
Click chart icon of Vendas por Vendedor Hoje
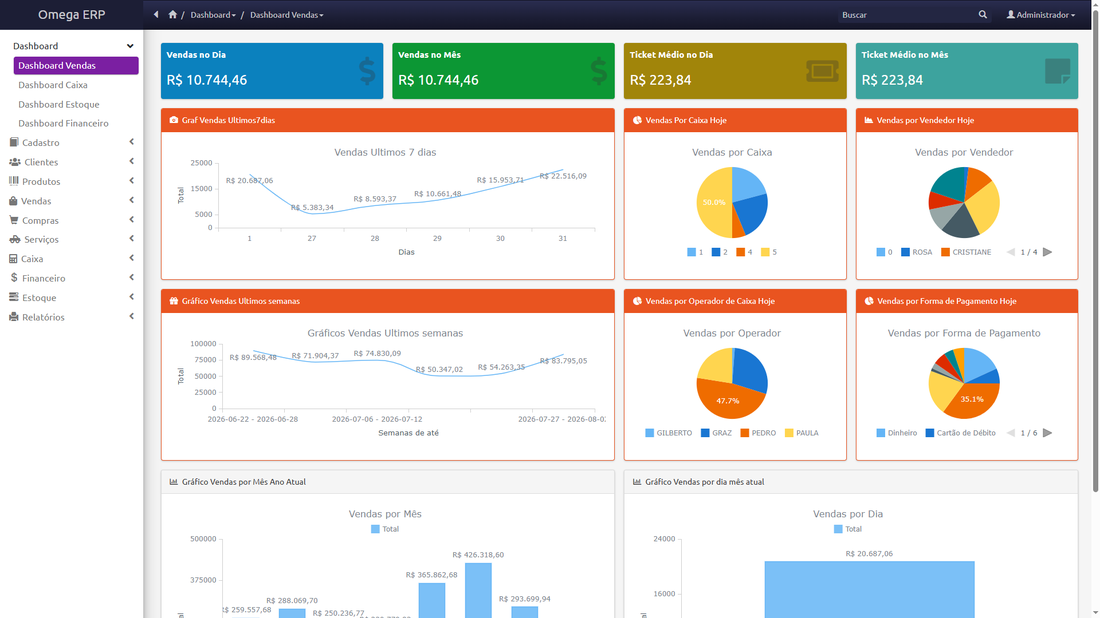click(868, 120)
